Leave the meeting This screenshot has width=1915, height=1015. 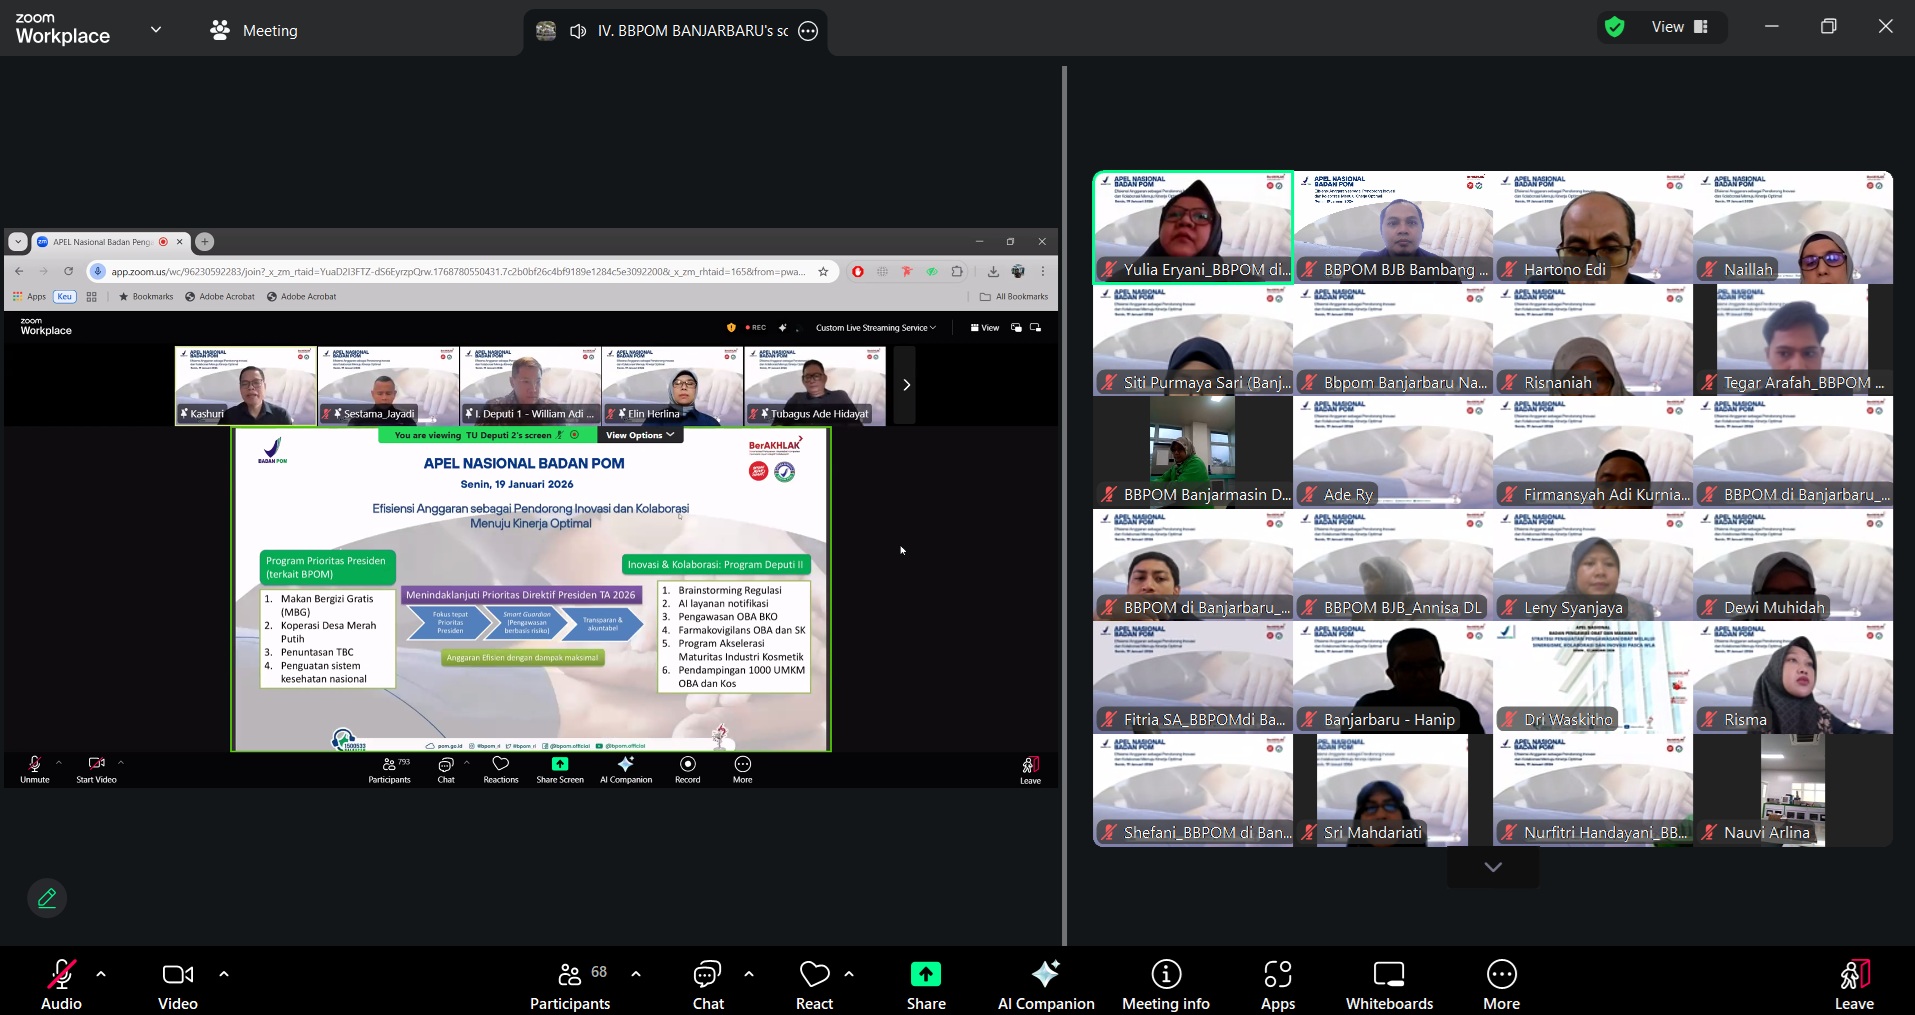[x=1853, y=985]
